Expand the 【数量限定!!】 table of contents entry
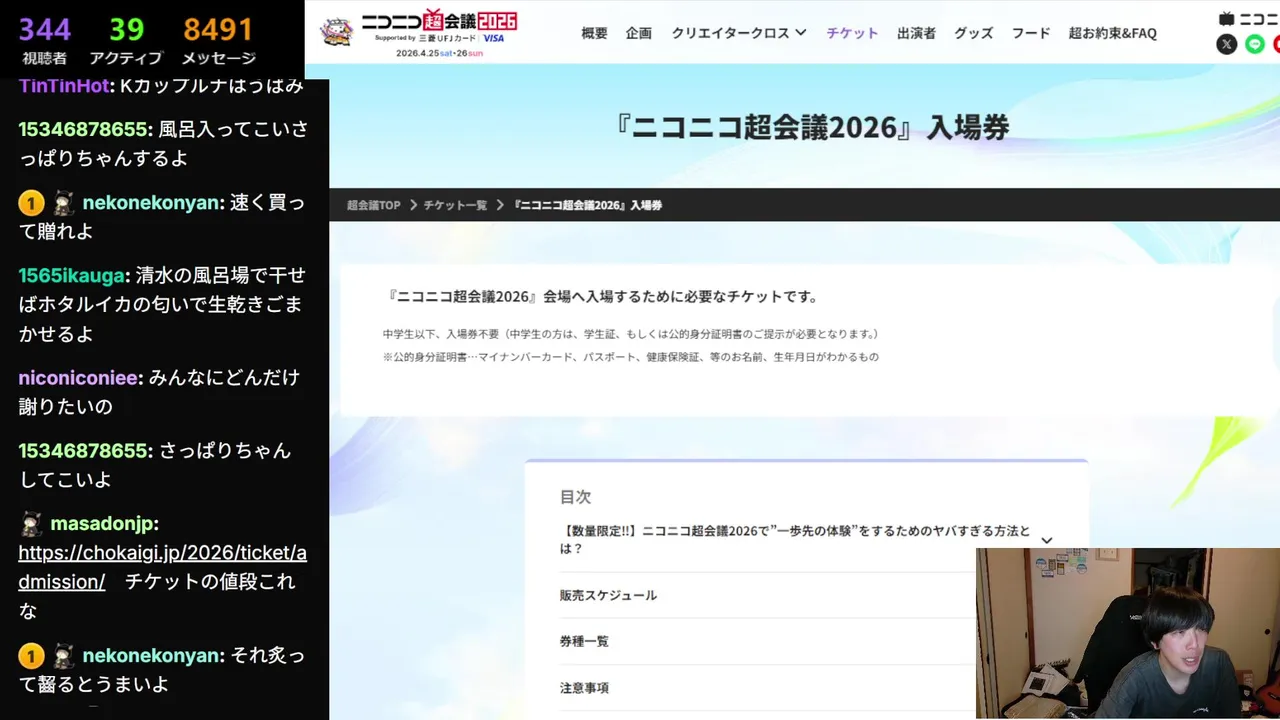Image resolution: width=1280 pixels, height=720 pixels. point(806,540)
